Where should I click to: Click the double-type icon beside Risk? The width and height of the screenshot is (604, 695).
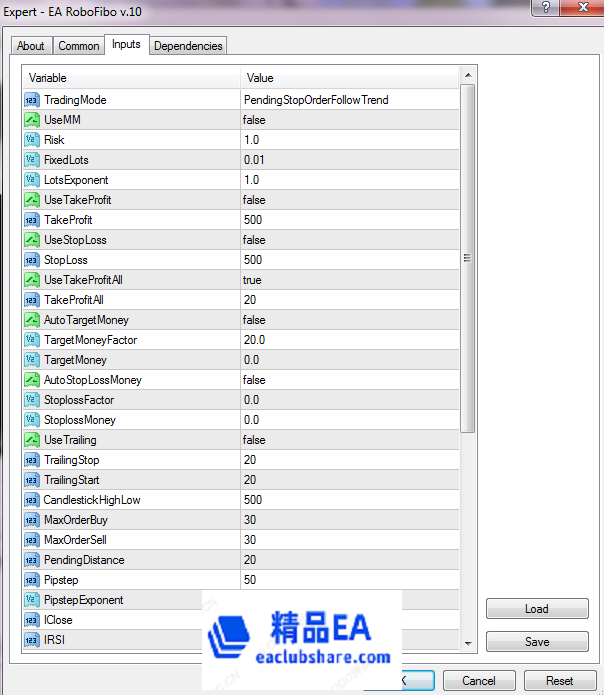(x=31, y=140)
